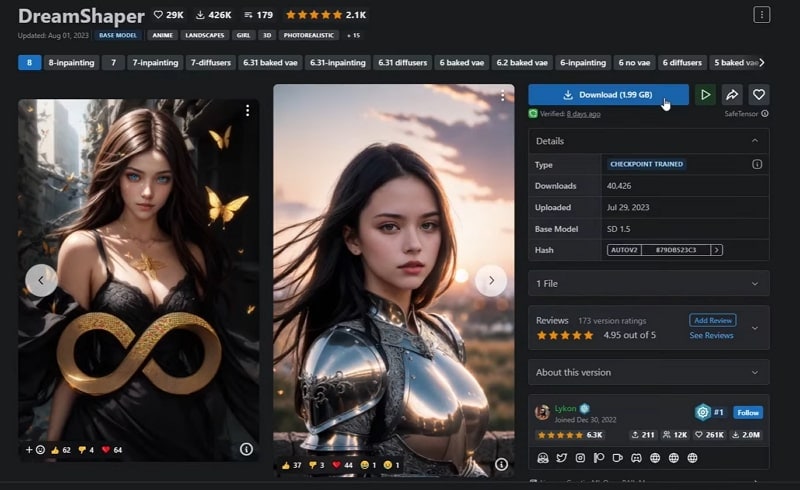
Task: Select the 7-diffusers version tab
Action: tap(211, 63)
